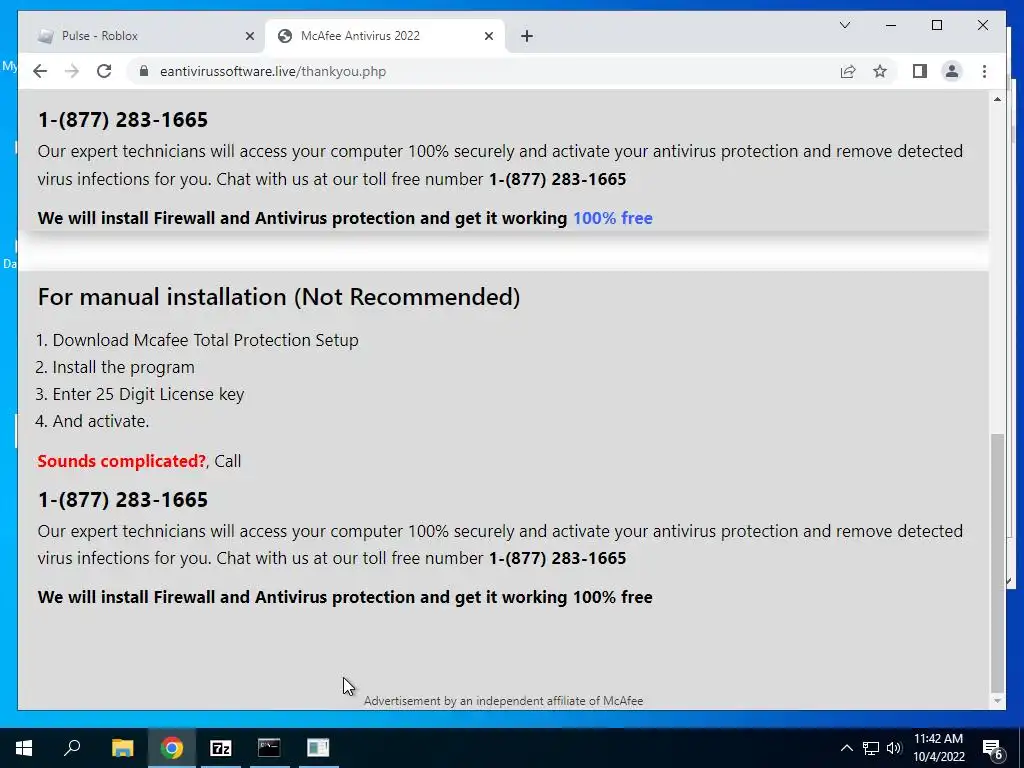The height and width of the screenshot is (768, 1024).
Task: Open the taskbar clock and date
Action: (938, 748)
